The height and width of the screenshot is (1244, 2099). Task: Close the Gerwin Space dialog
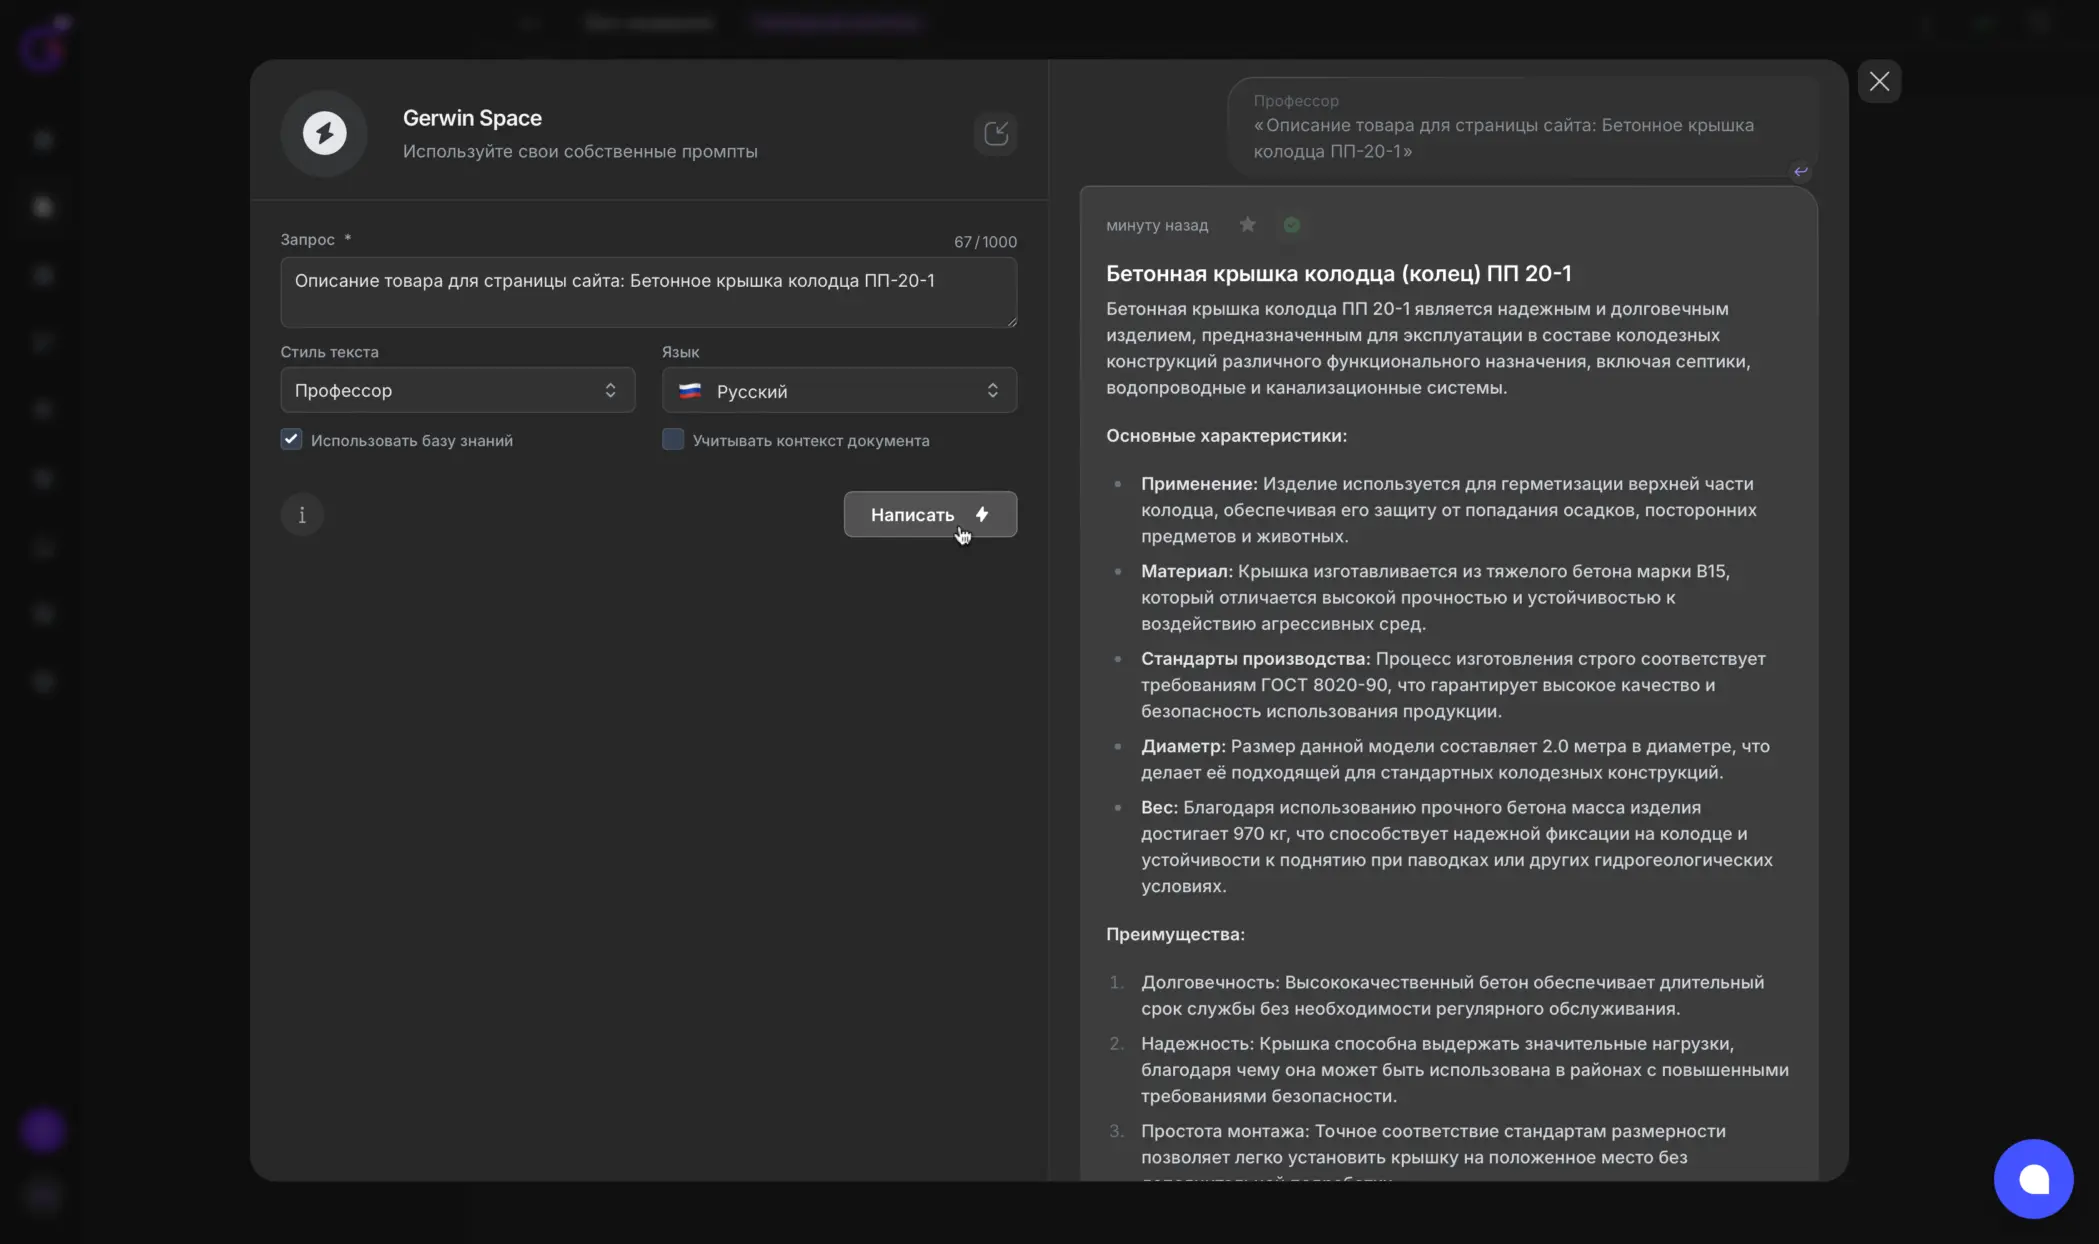point(1879,81)
